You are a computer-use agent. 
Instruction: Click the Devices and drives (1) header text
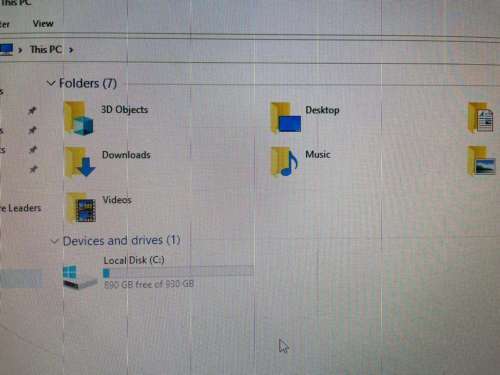(122, 241)
